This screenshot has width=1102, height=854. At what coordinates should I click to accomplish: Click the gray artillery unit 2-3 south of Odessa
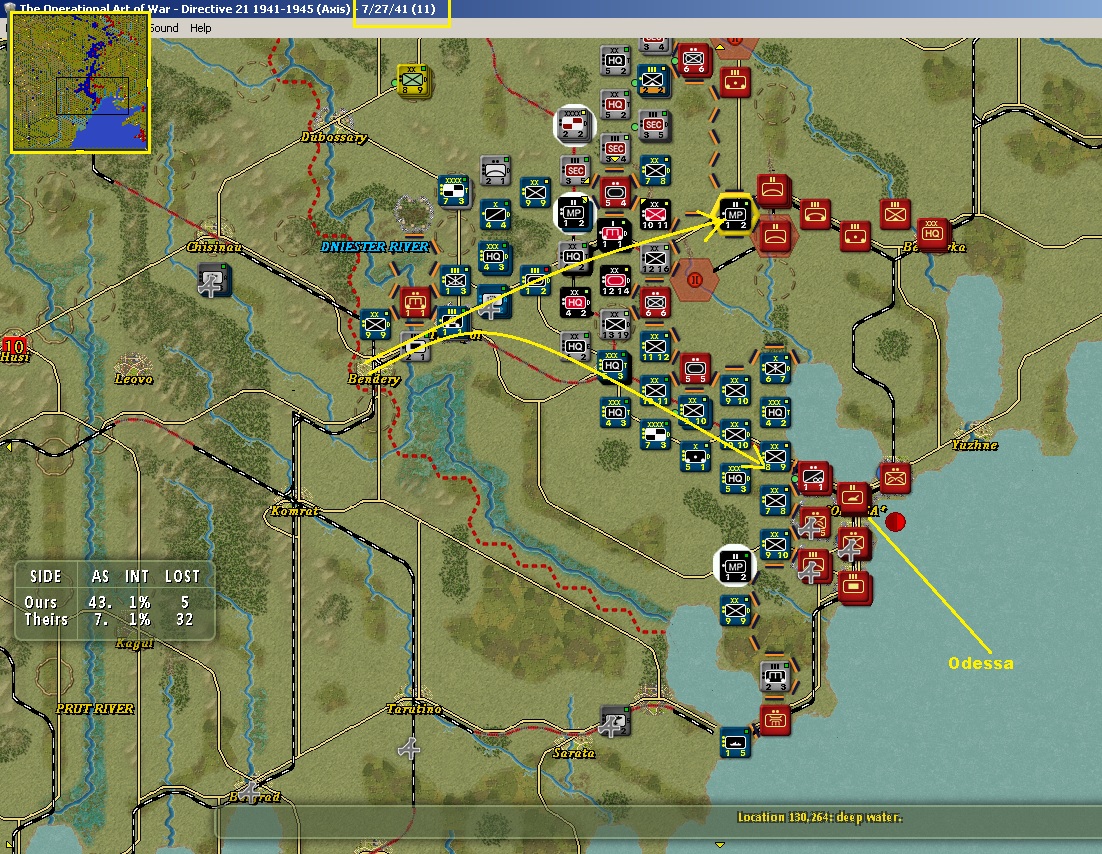click(776, 676)
